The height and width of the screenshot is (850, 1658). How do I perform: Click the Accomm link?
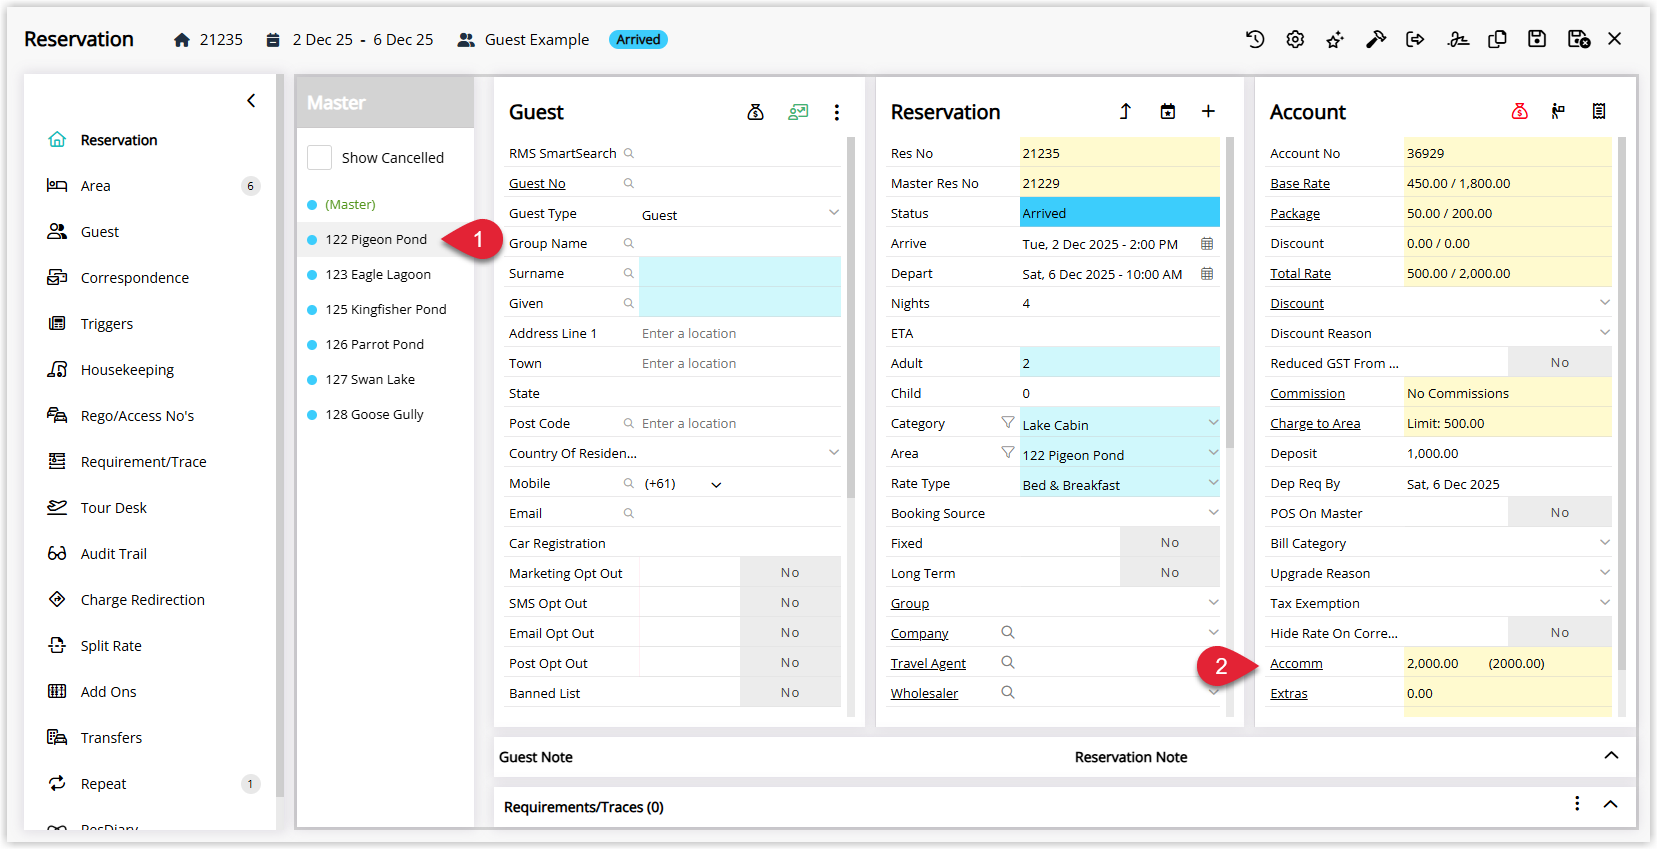pos(1296,664)
